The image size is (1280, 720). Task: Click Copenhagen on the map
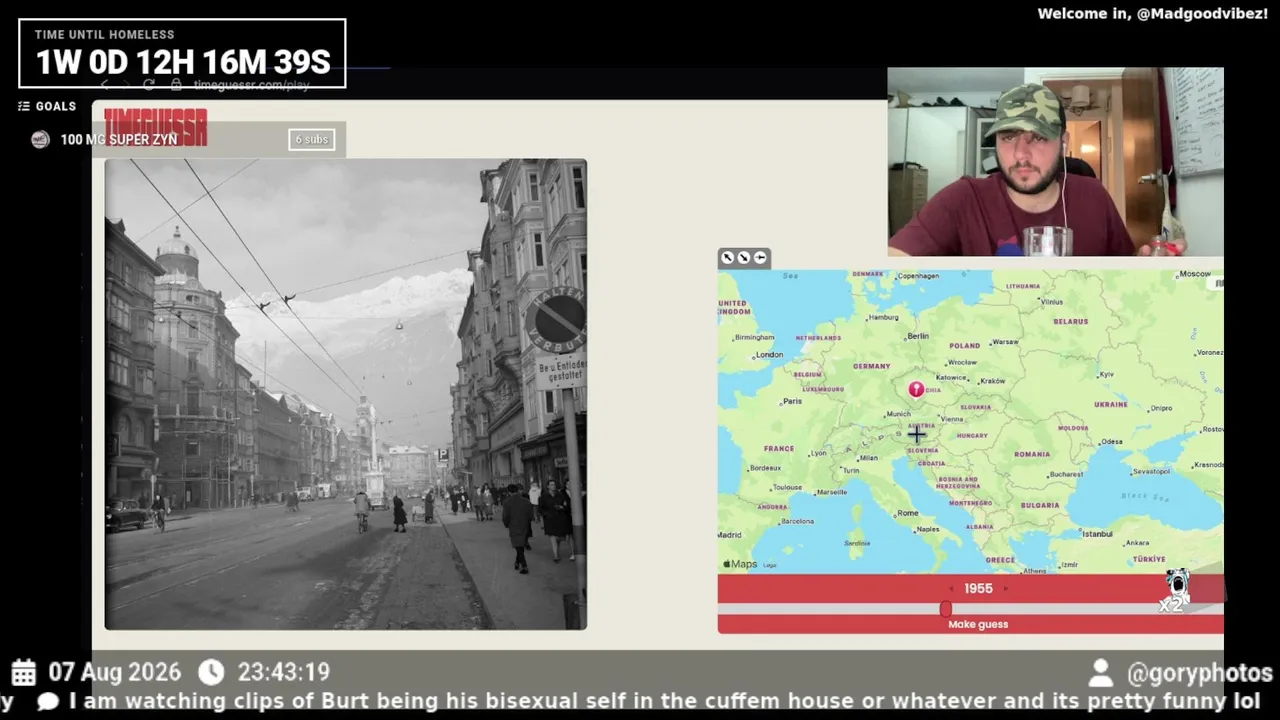pos(918,276)
